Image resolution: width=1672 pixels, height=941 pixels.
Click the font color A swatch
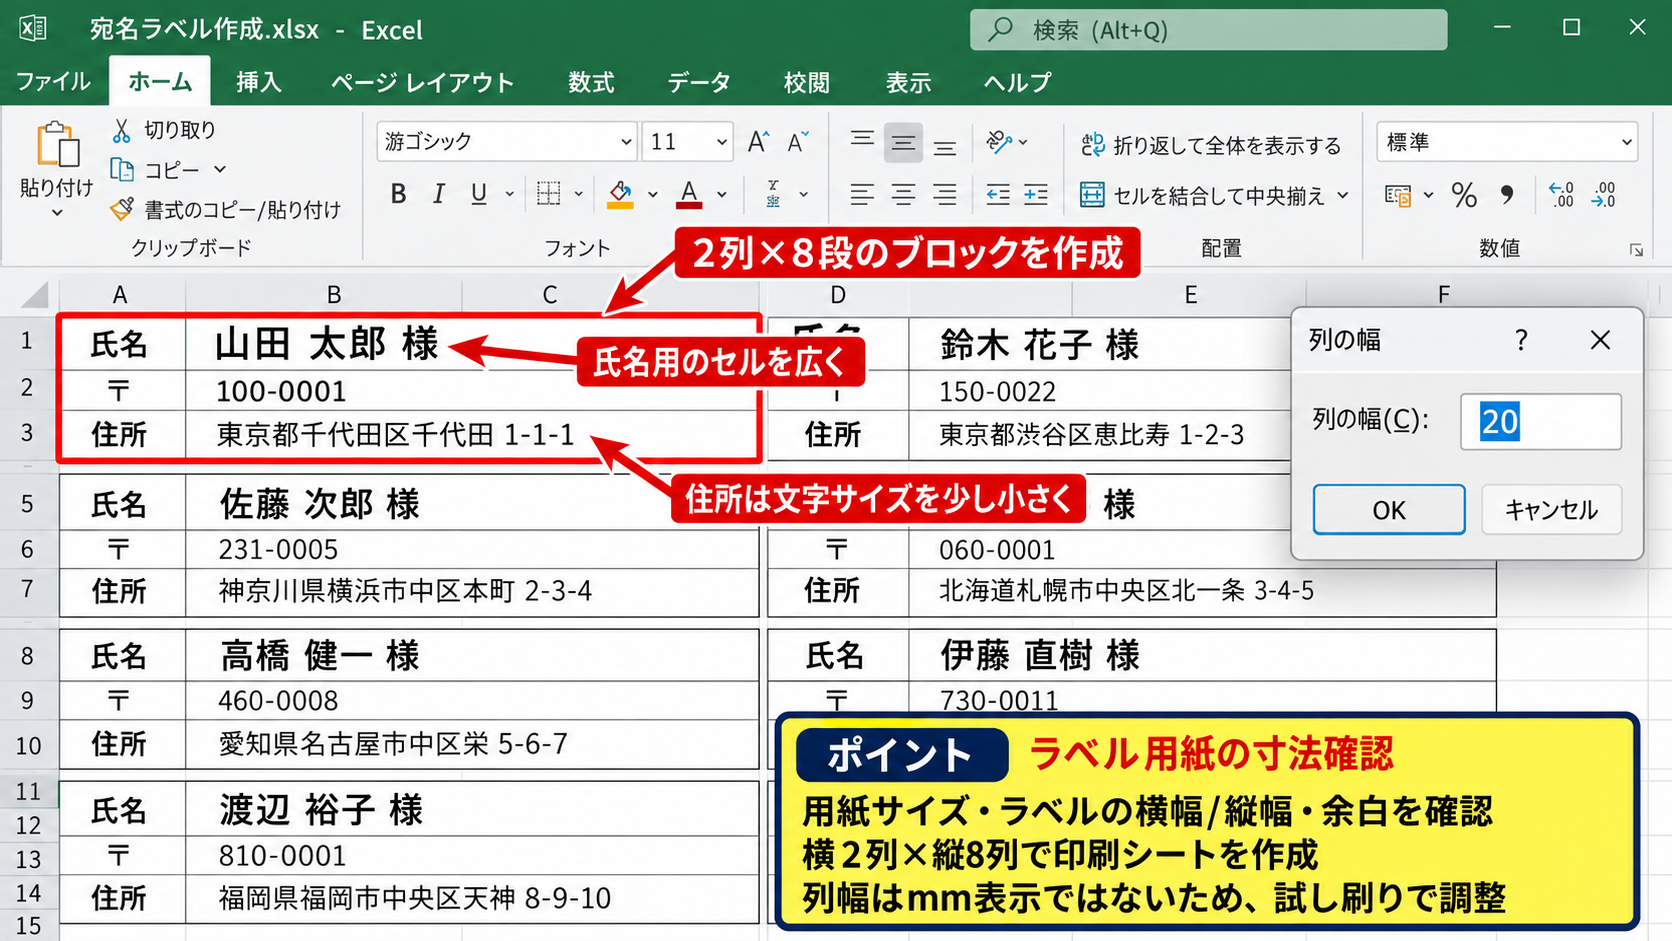pos(689,194)
